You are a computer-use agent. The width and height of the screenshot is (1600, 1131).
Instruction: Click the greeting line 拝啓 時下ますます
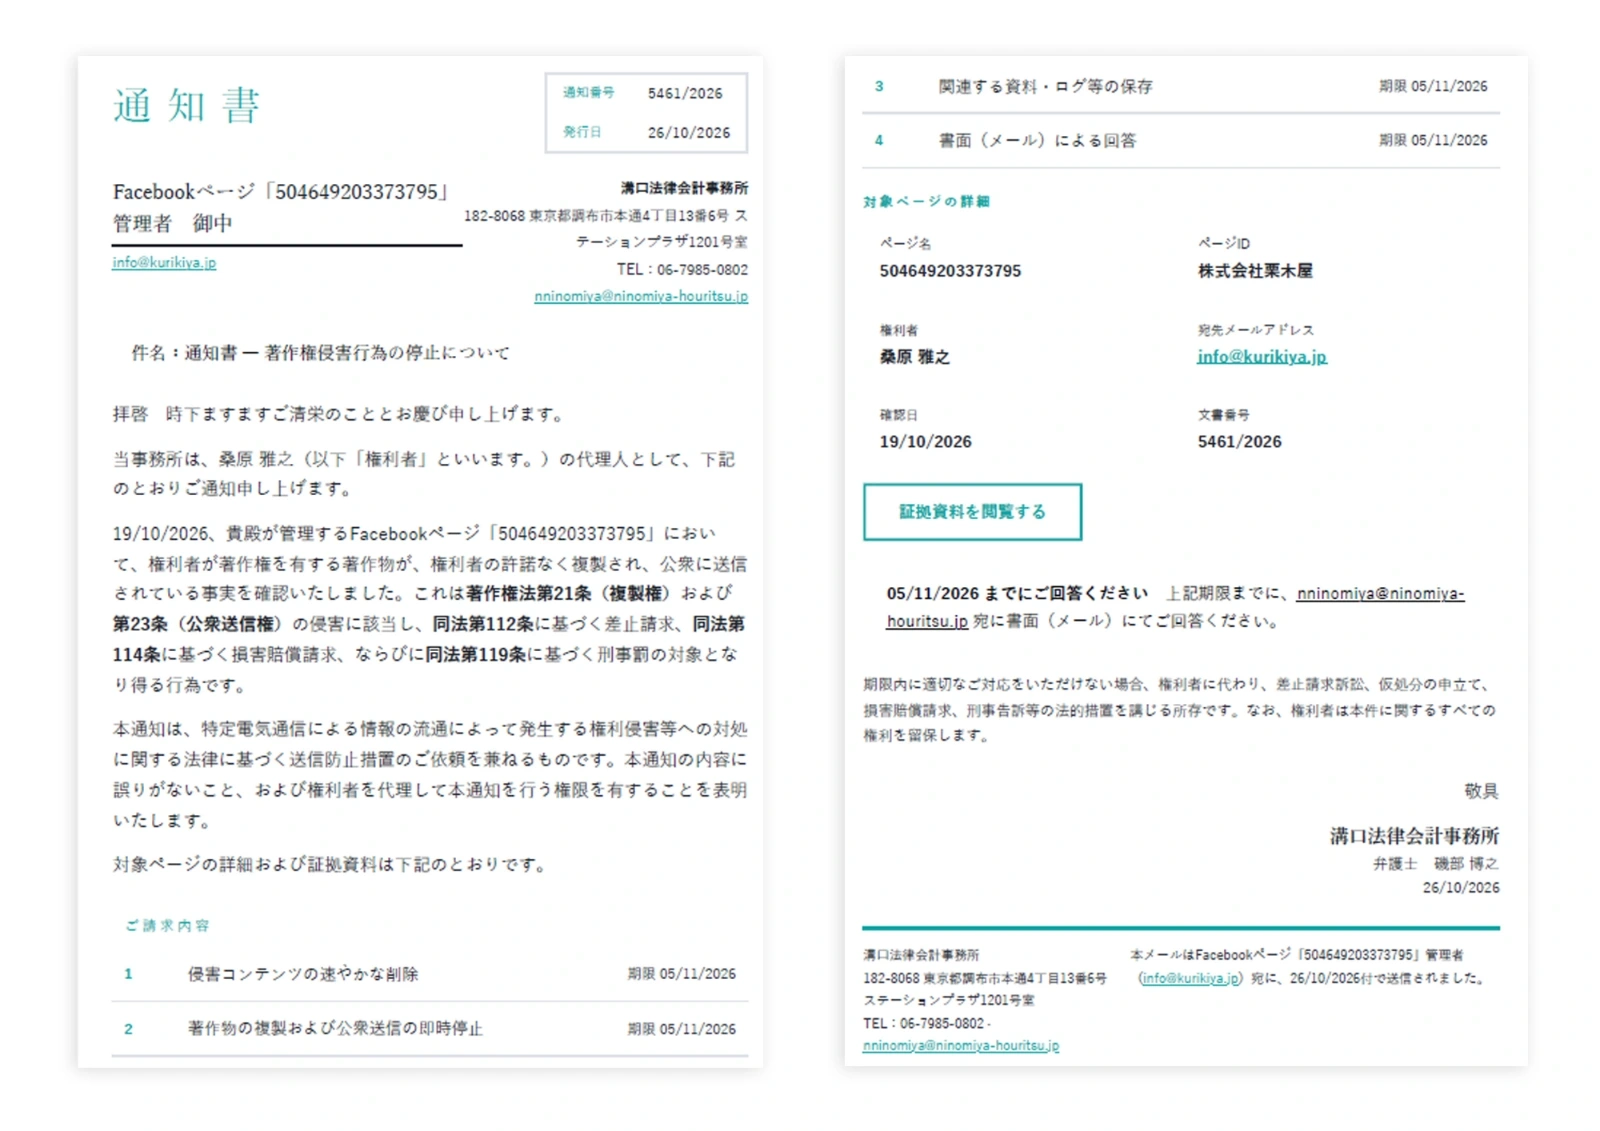(340, 414)
